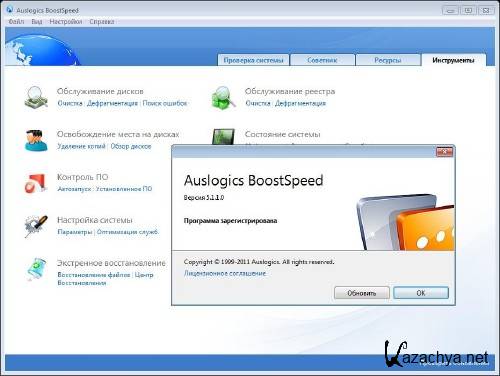
Task: Click Очистка link under Обслуживание дисков
Action: click(70, 103)
